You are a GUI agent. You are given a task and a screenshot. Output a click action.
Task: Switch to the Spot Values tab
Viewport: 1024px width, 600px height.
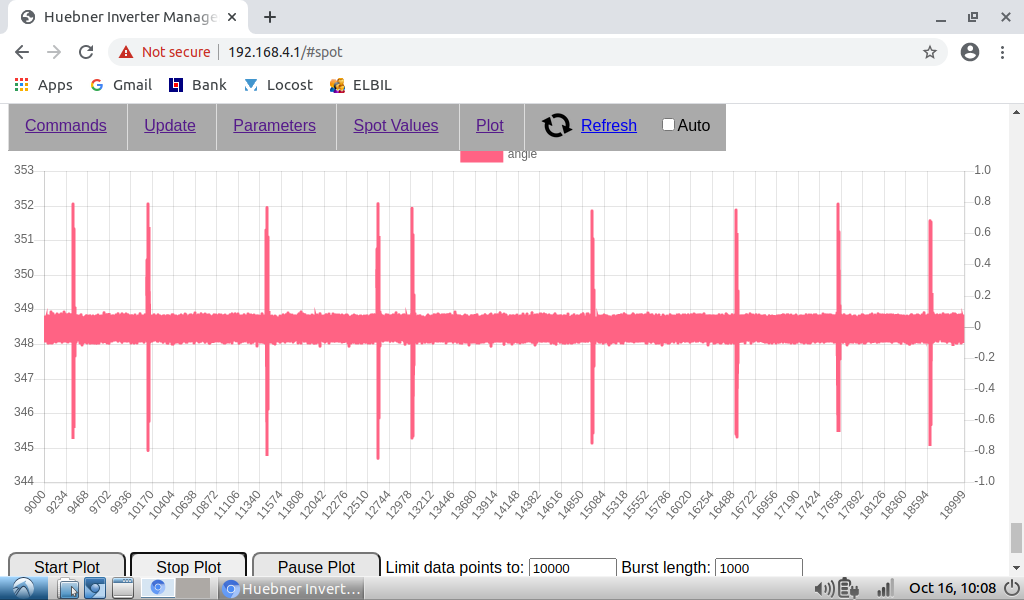[x=396, y=125]
